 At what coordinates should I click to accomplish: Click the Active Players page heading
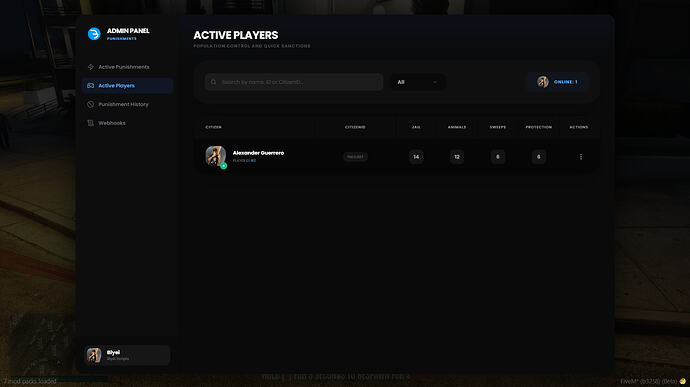click(236, 35)
